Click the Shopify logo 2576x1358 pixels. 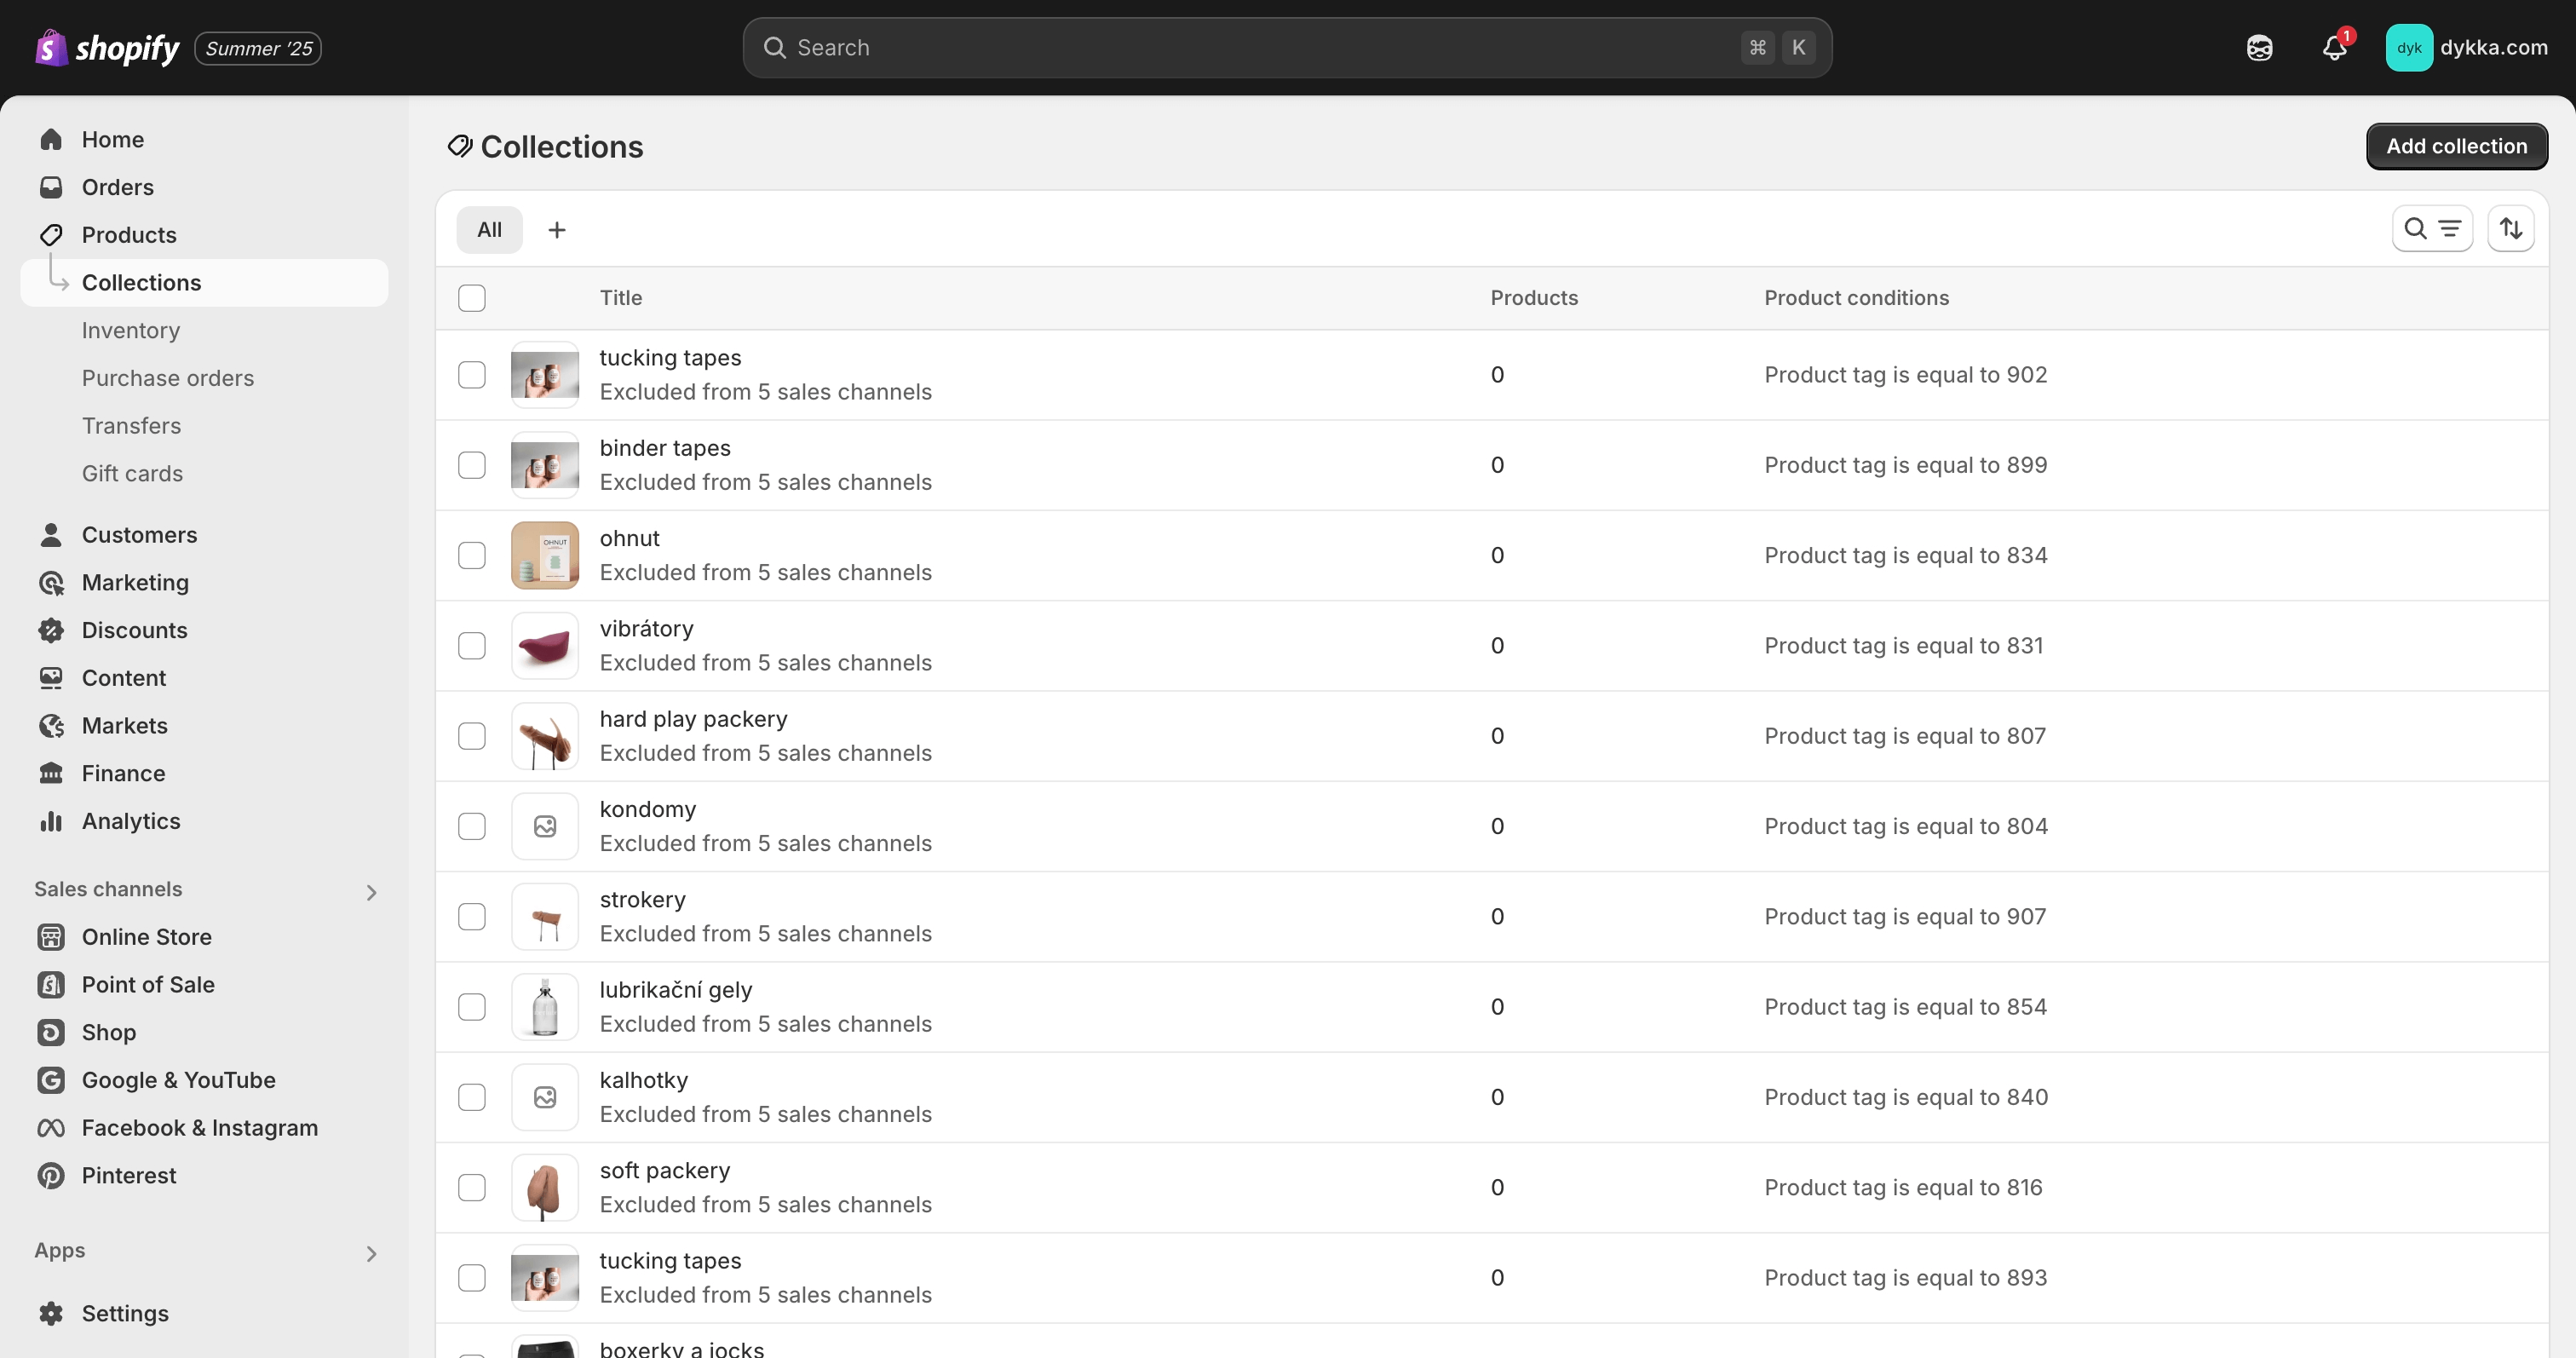107,47
